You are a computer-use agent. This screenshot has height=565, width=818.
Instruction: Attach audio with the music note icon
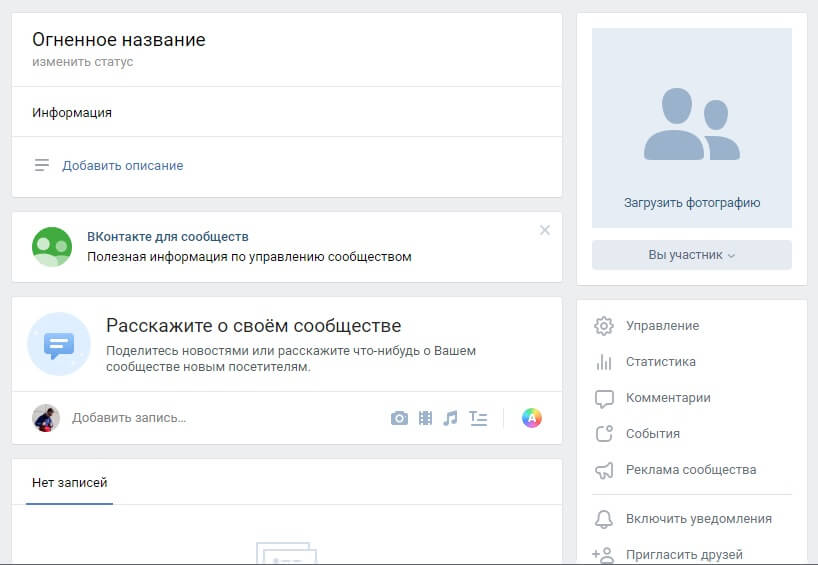coord(451,418)
